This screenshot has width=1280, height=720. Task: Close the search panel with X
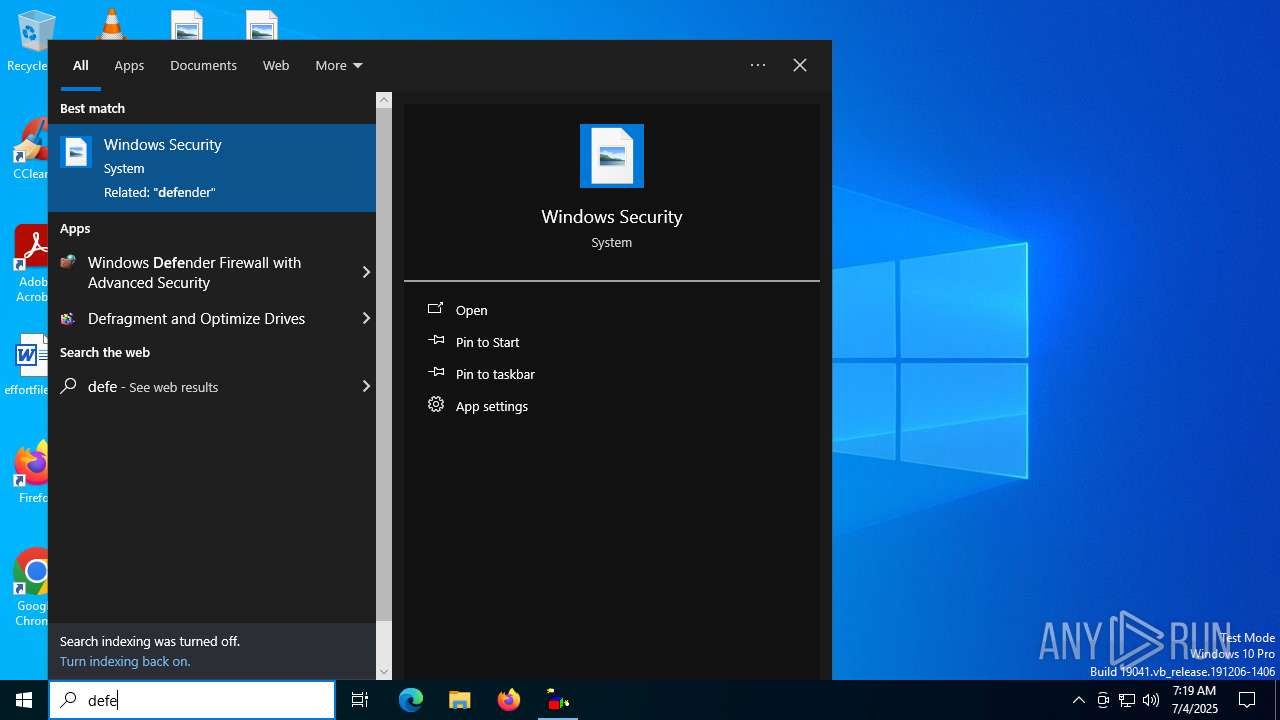pyautogui.click(x=800, y=65)
